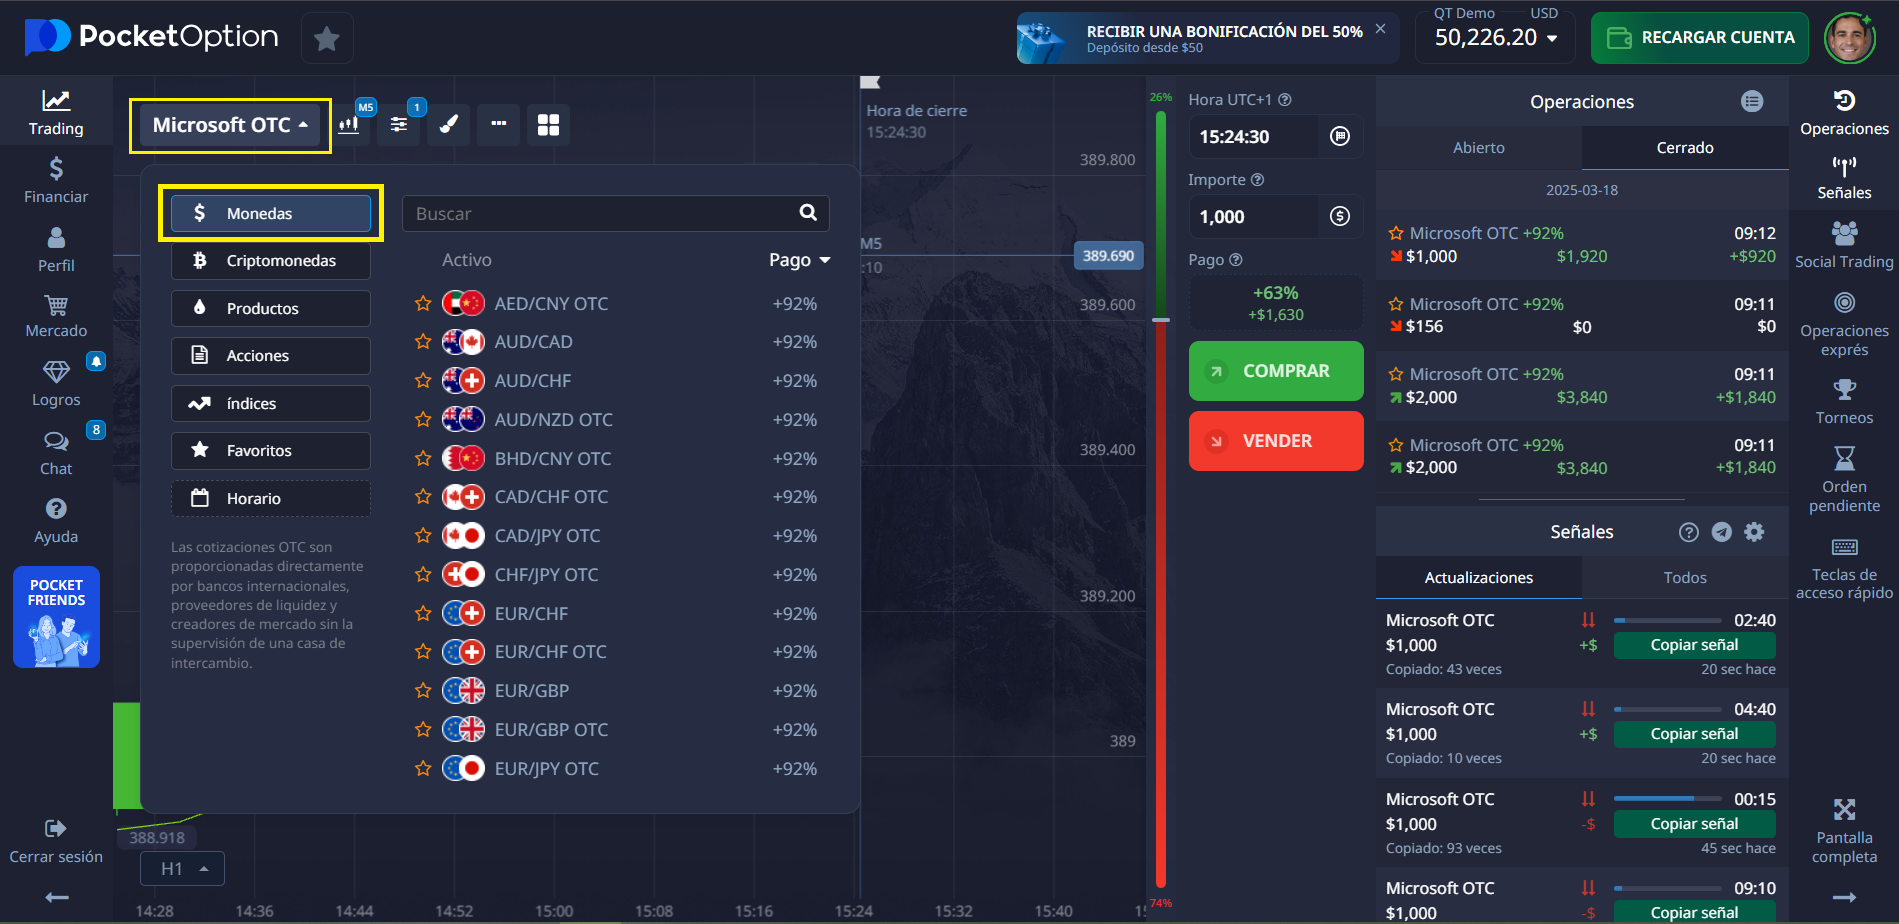Open Ayuda help icon
This screenshot has height=924, width=1899.
pos(56,509)
